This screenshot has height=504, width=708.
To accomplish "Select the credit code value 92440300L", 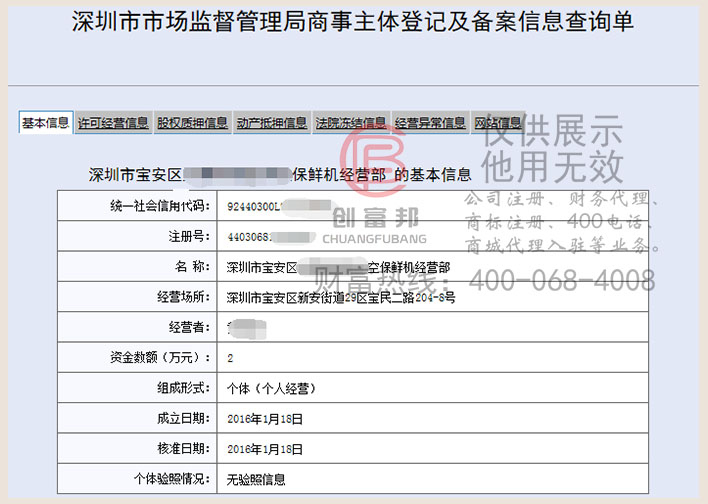I will pyautogui.click(x=254, y=207).
